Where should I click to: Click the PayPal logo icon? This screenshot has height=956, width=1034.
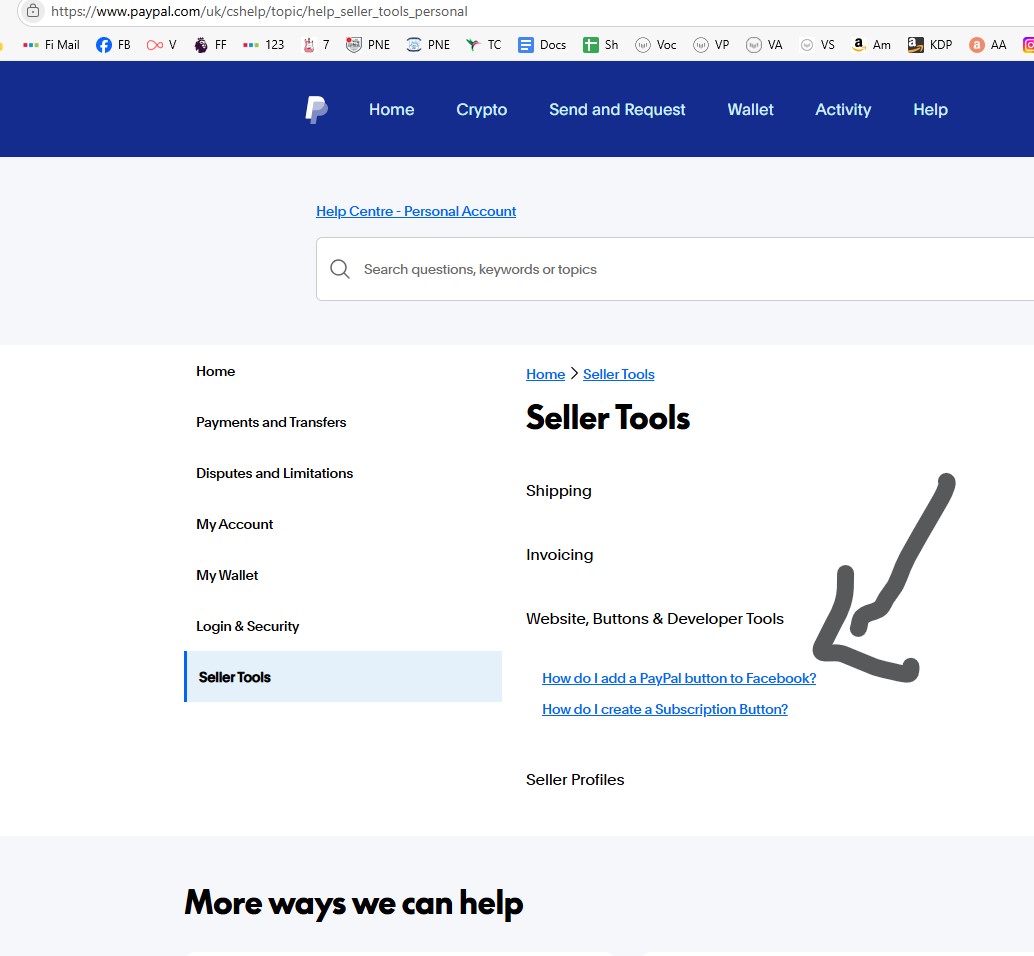pyautogui.click(x=317, y=109)
